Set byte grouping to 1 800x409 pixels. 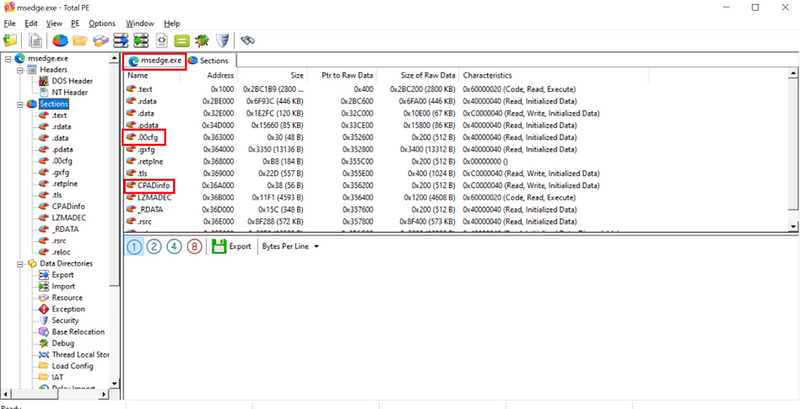click(134, 246)
